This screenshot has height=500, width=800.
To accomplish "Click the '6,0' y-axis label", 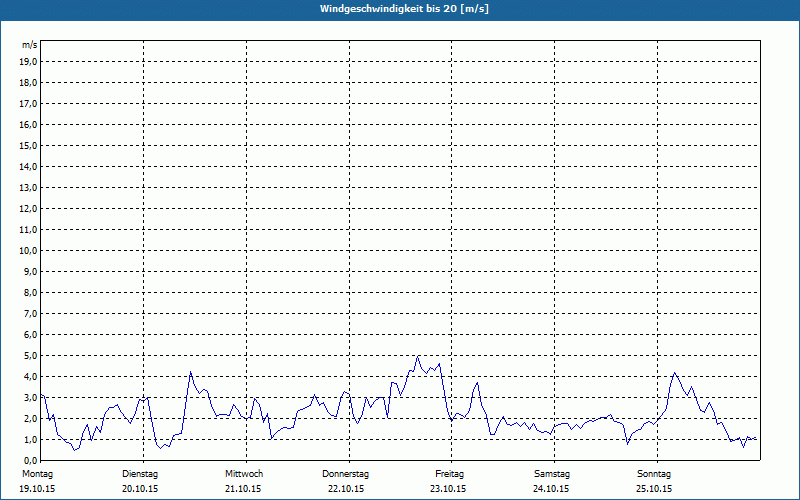I will coord(30,334).
